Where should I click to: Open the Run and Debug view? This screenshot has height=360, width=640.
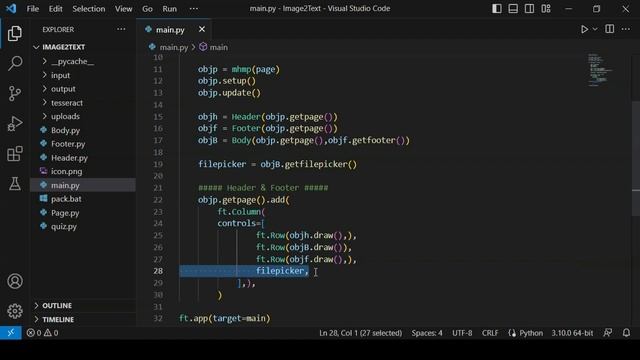point(15,124)
